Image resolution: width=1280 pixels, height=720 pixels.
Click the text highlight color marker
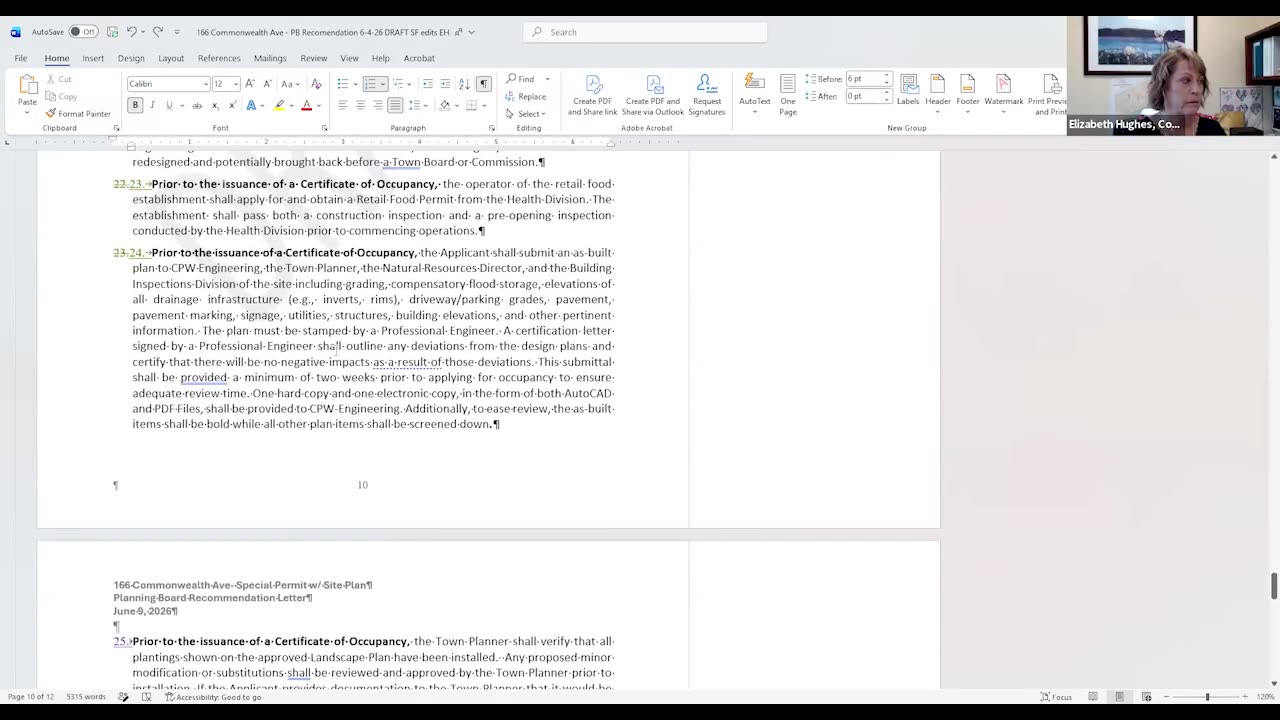point(280,105)
